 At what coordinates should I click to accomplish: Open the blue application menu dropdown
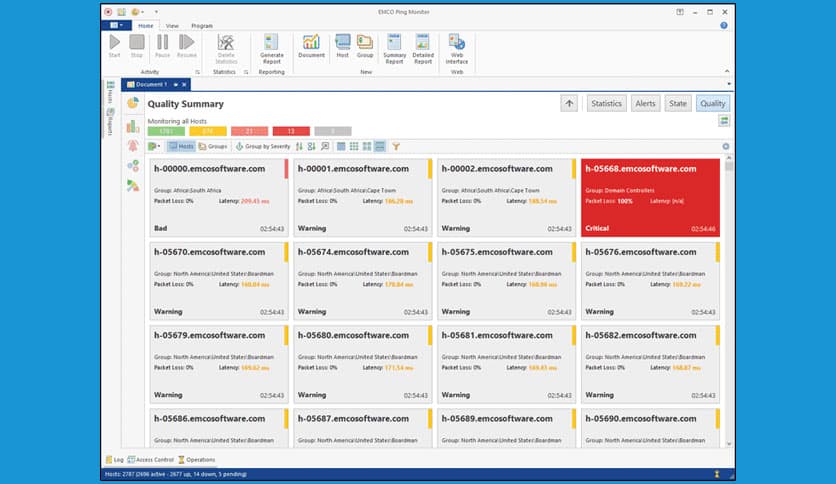[119, 25]
